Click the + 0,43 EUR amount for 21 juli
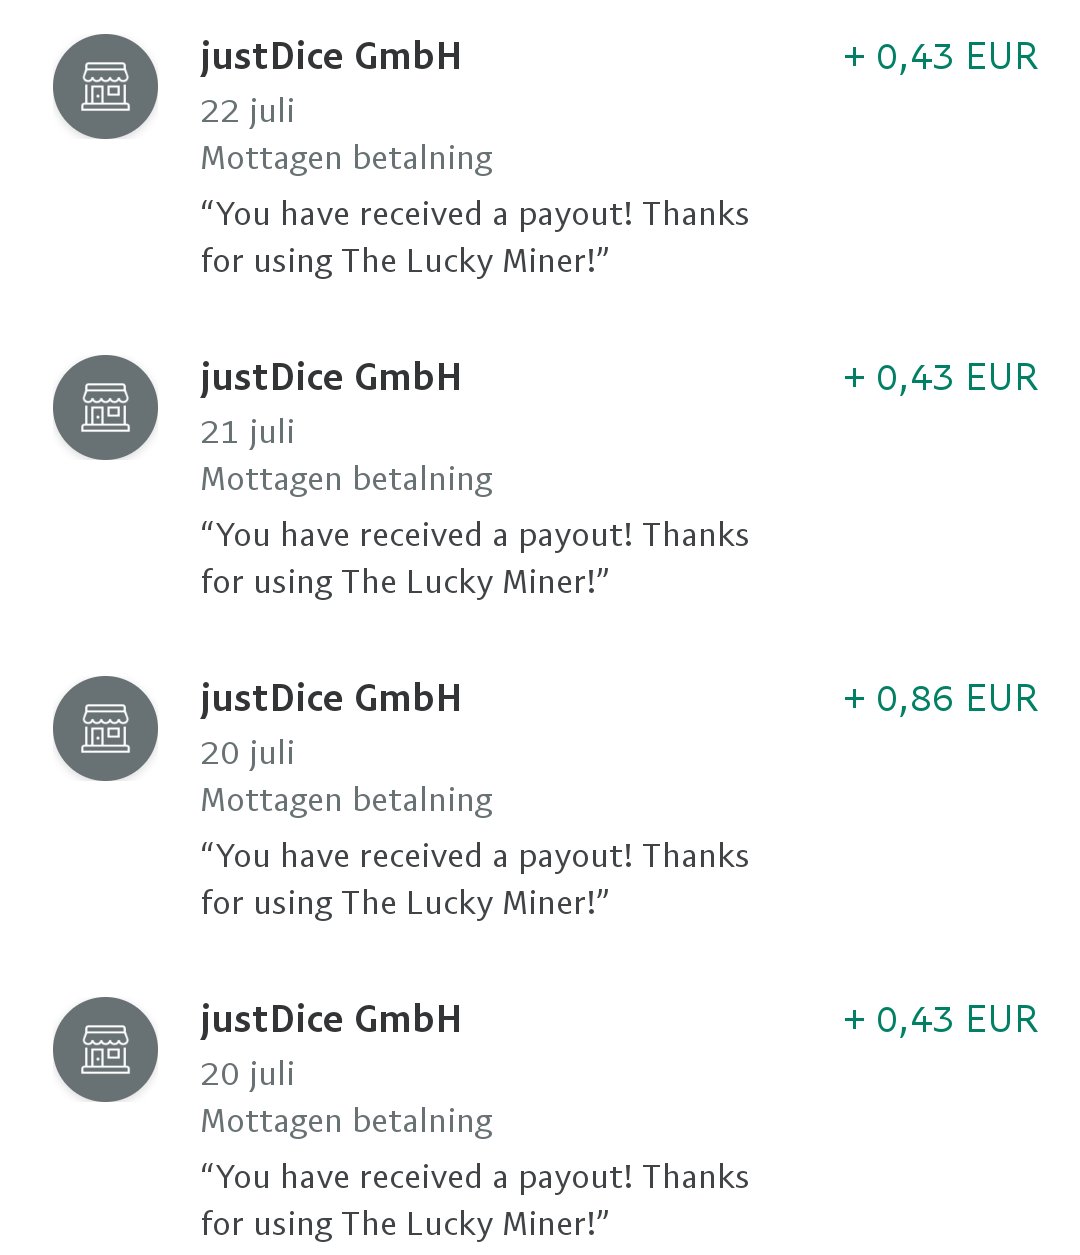Image resolution: width=1080 pixels, height=1255 pixels. click(x=940, y=378)
